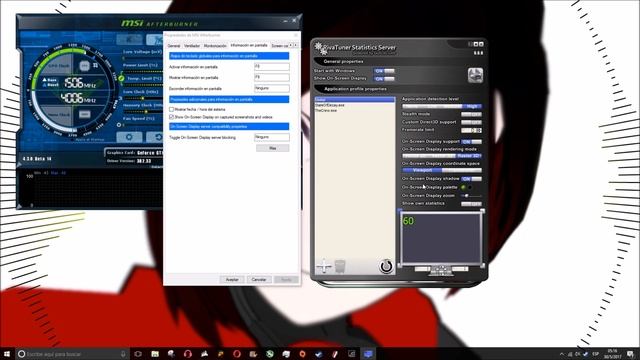
Task: Click the K button on Afterburner top bar
Action: tap(129, 39)
